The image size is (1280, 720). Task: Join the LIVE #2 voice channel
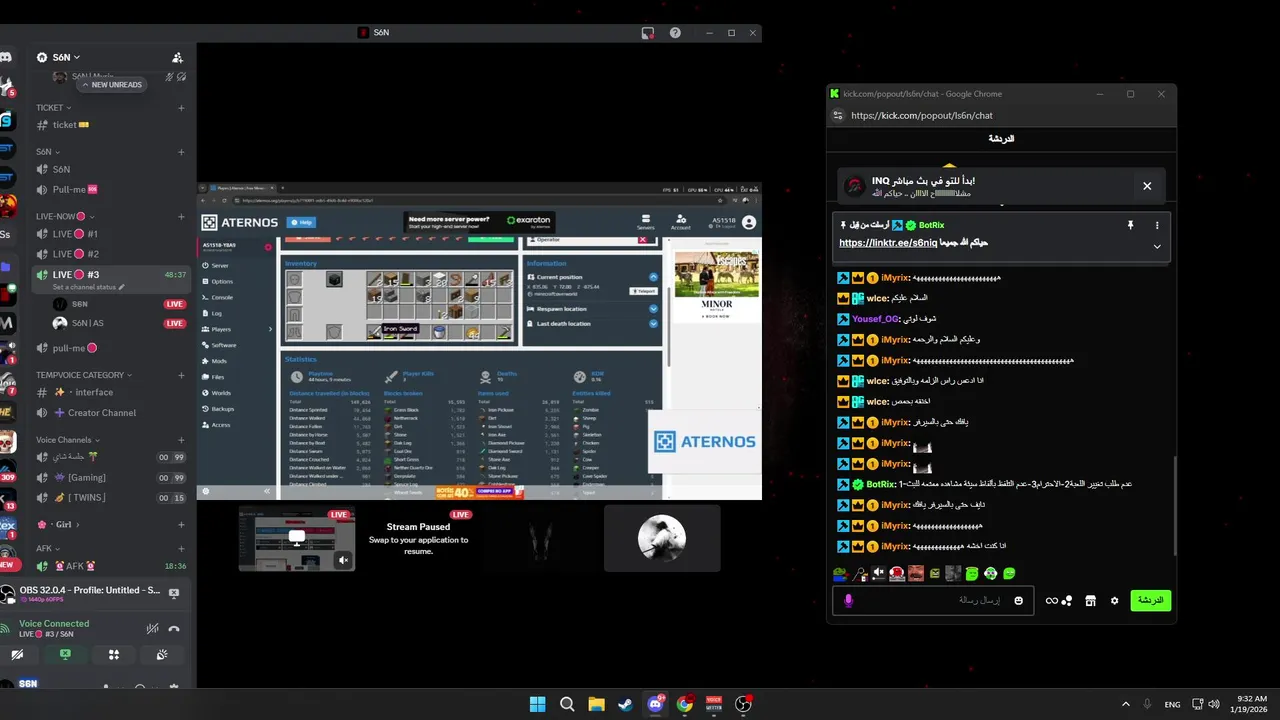[x=111, y=254]
